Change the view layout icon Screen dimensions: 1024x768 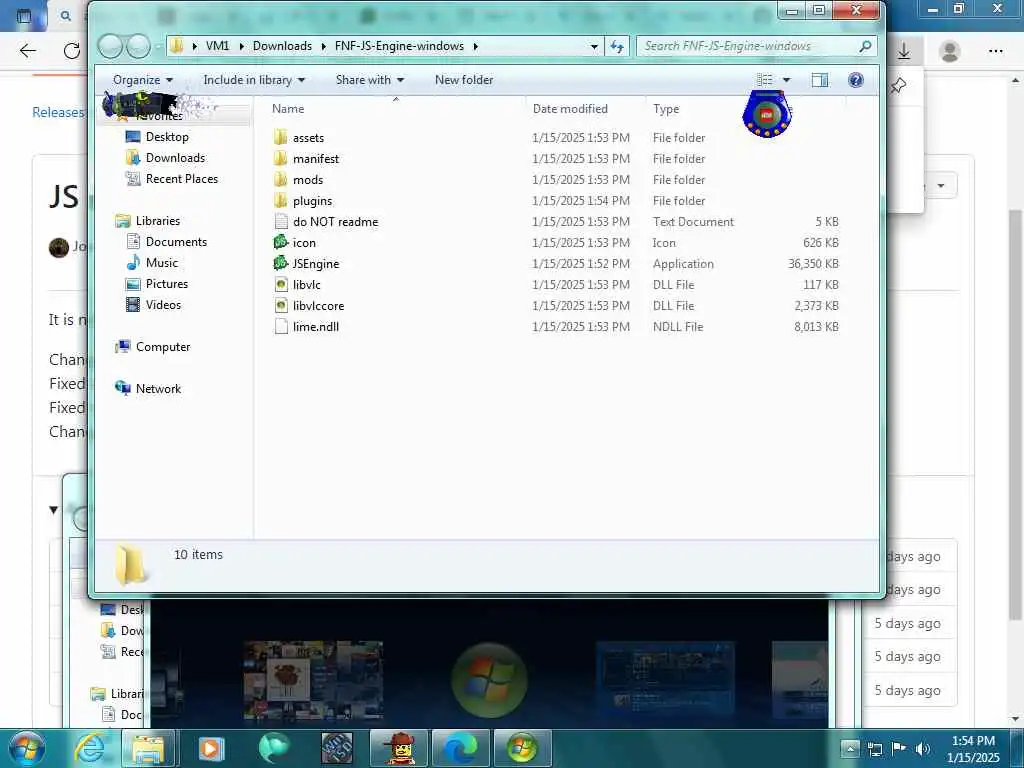764,80
